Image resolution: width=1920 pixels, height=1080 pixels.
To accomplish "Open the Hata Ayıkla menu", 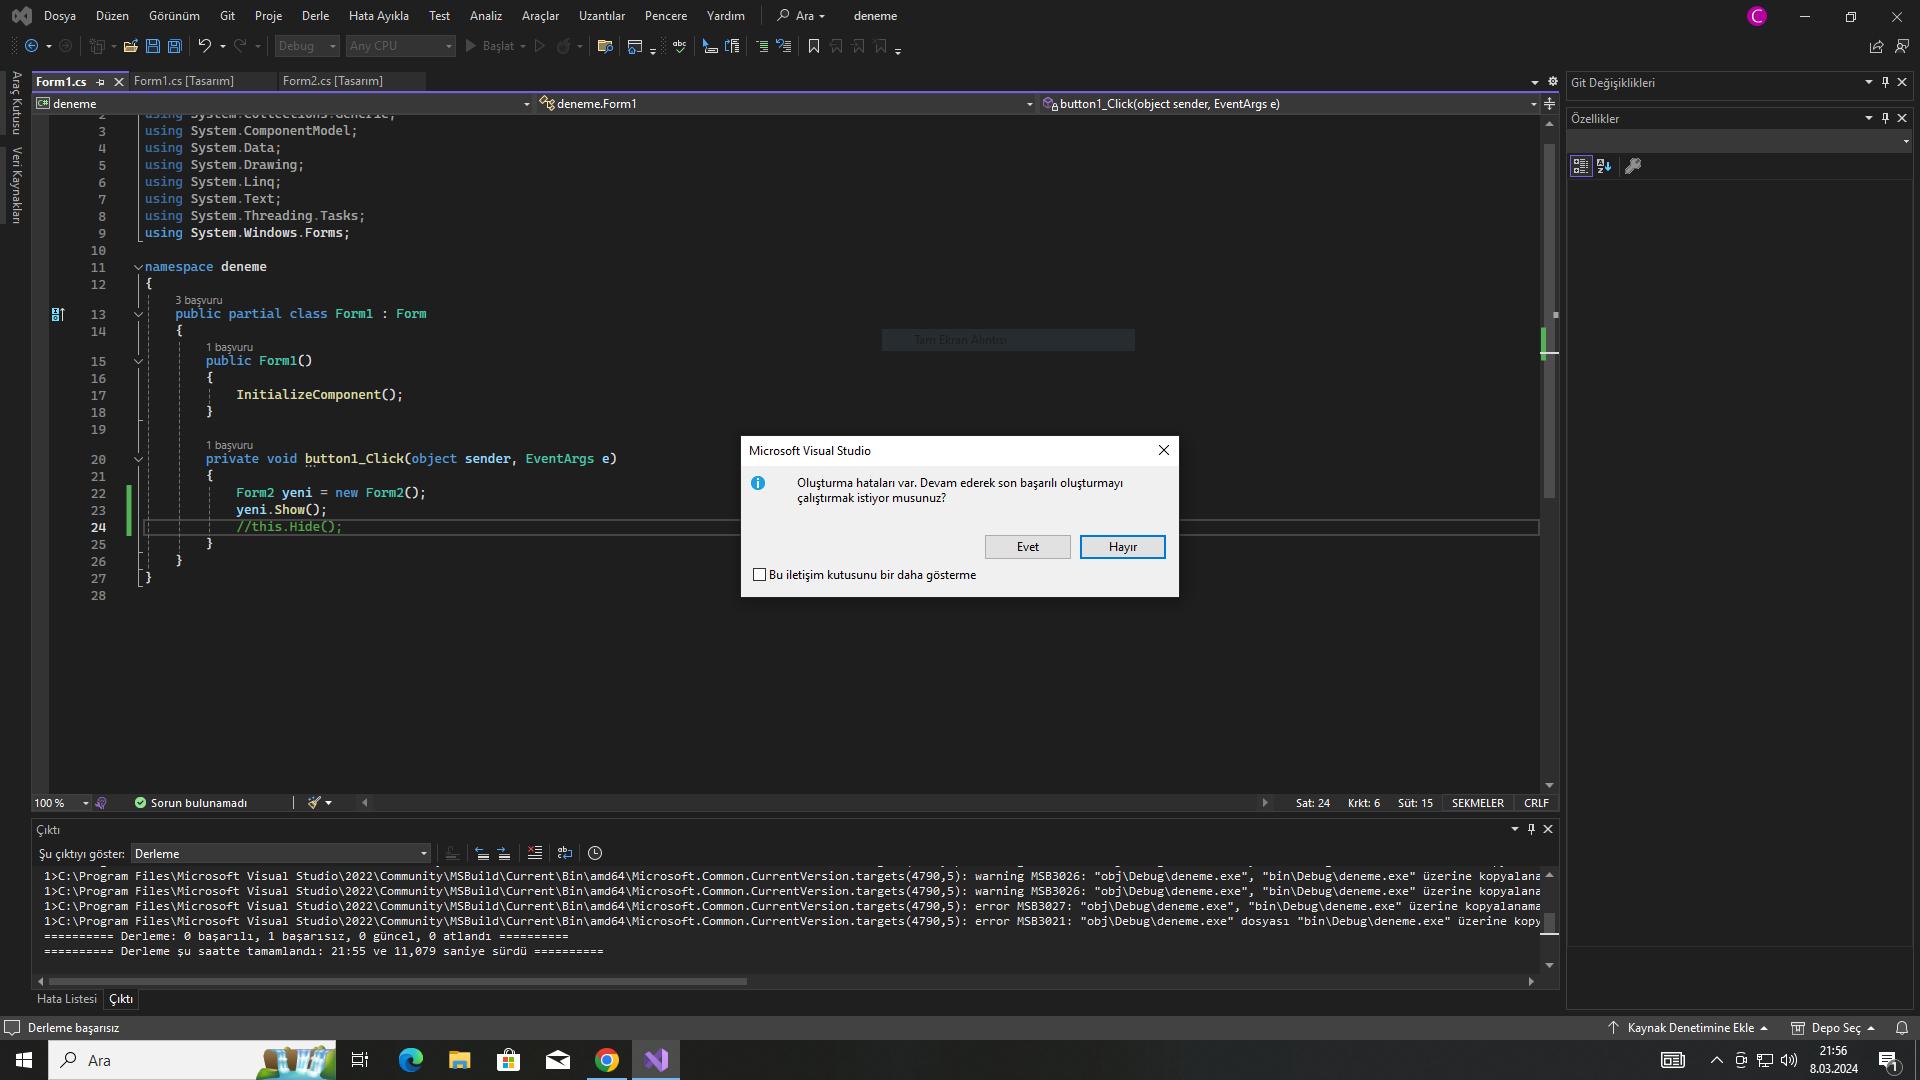I will point(378,16).
